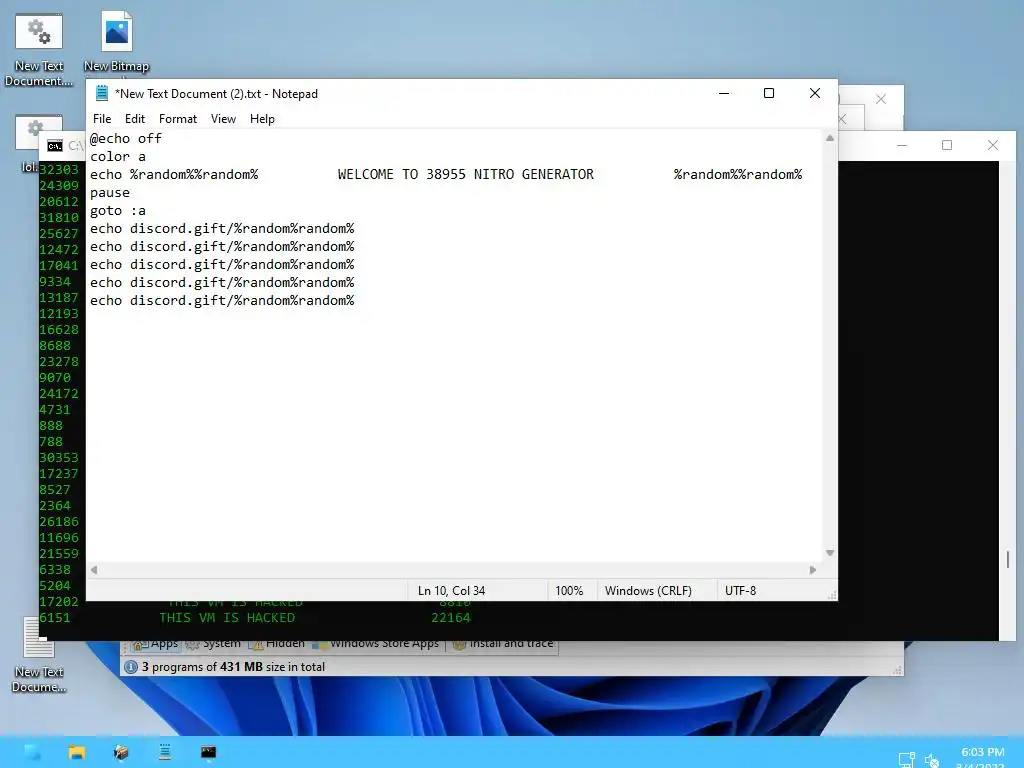Maximize the command prompt window

[x=947, y=145]
